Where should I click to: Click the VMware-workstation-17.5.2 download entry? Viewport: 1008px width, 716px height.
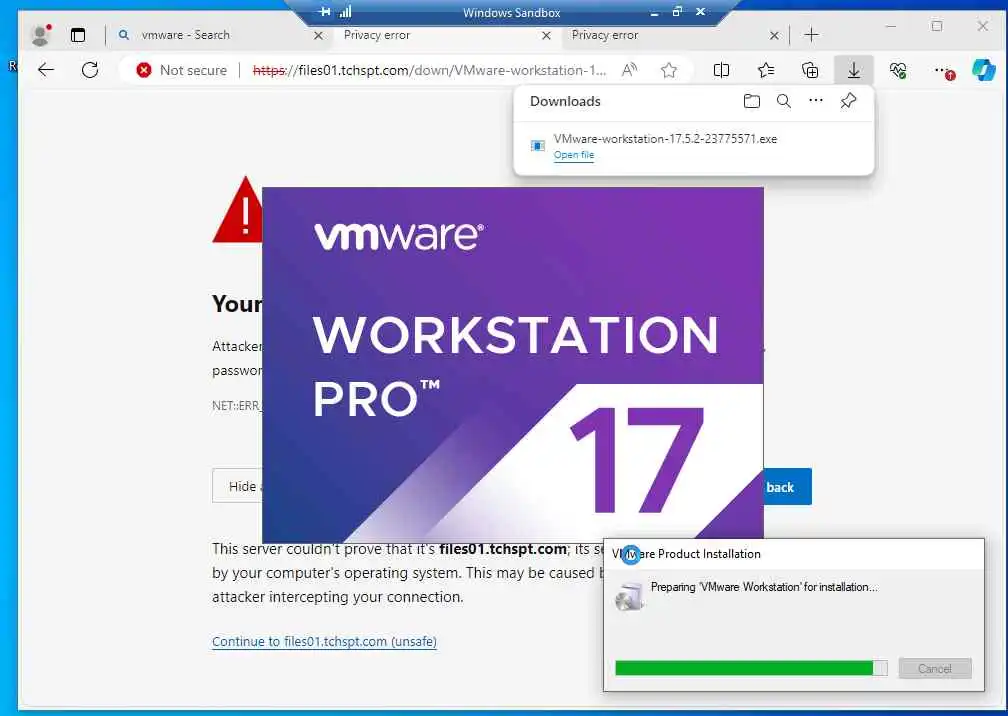pyautogui.click(x=694, y=147)
